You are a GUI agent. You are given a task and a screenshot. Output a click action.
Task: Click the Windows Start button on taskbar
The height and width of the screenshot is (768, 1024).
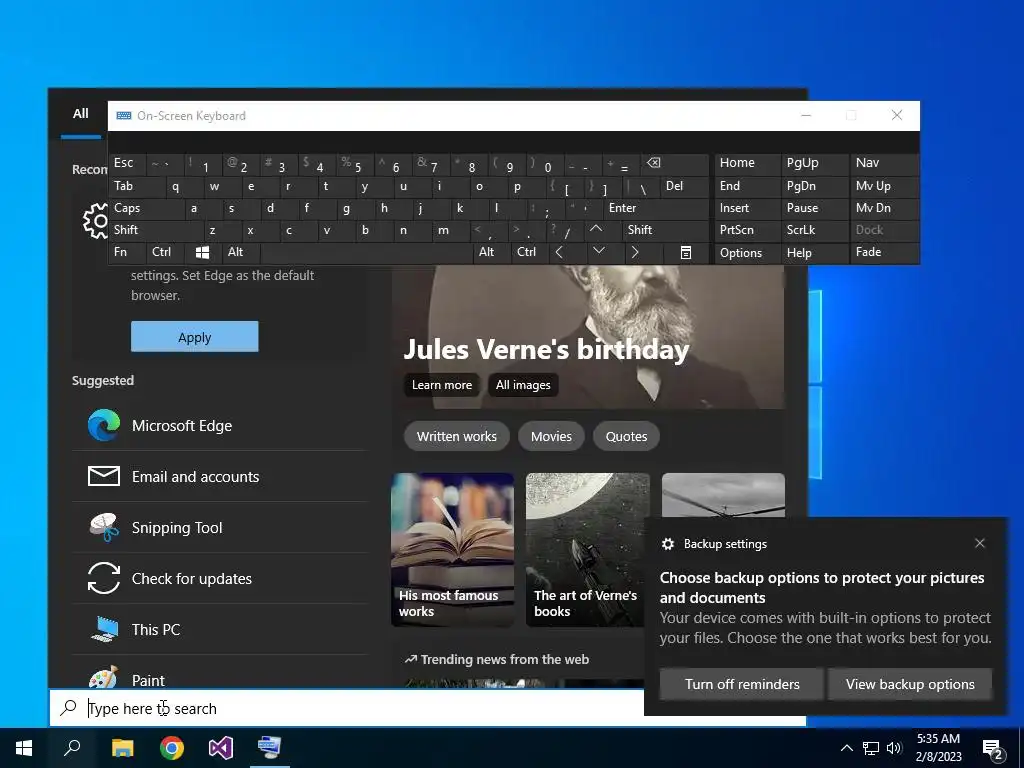click(x=24, y=748)
